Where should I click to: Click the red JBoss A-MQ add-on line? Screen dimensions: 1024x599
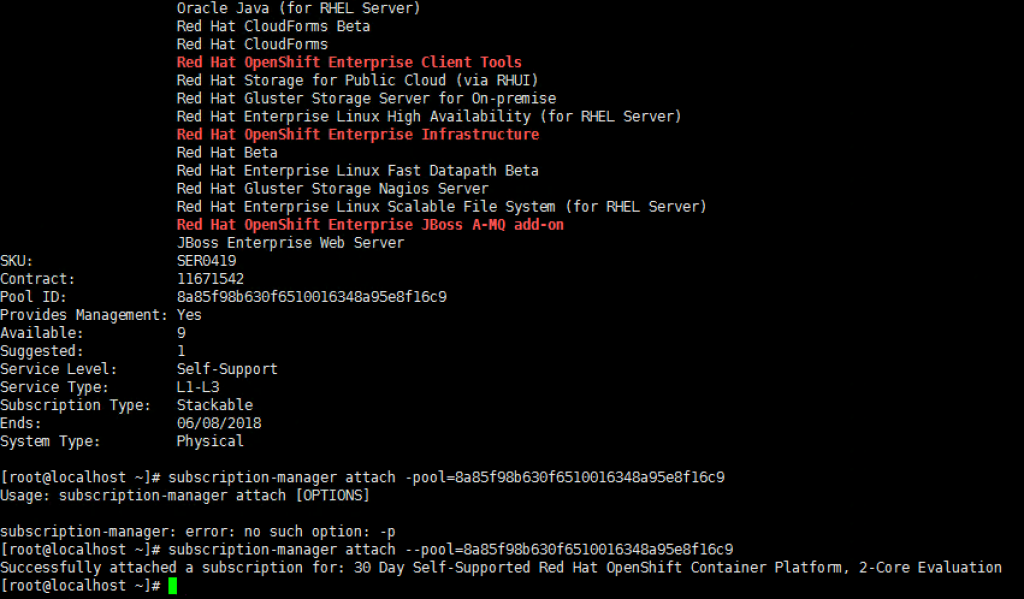(x=370, y=225)
